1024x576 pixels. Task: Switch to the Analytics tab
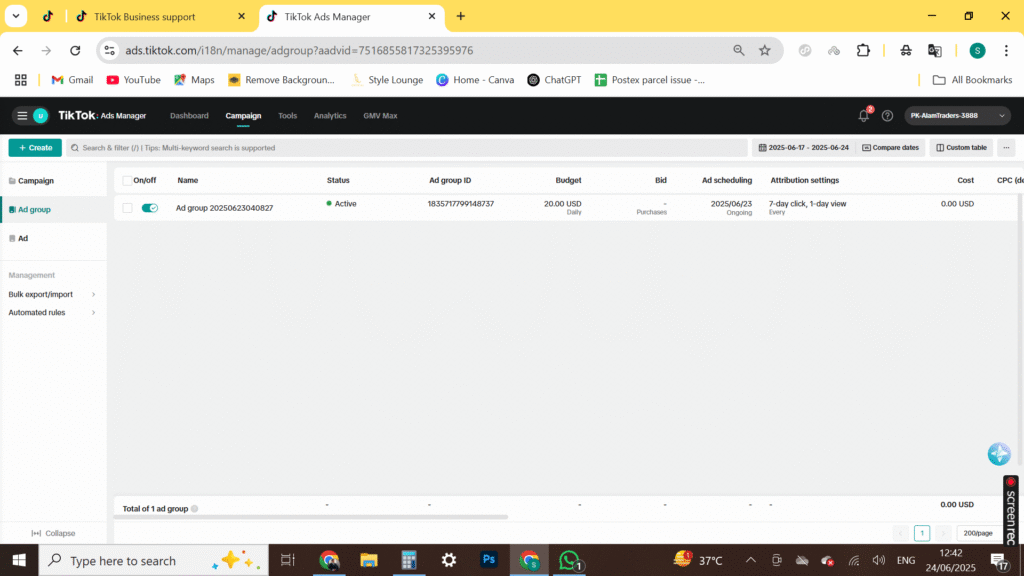330,116
